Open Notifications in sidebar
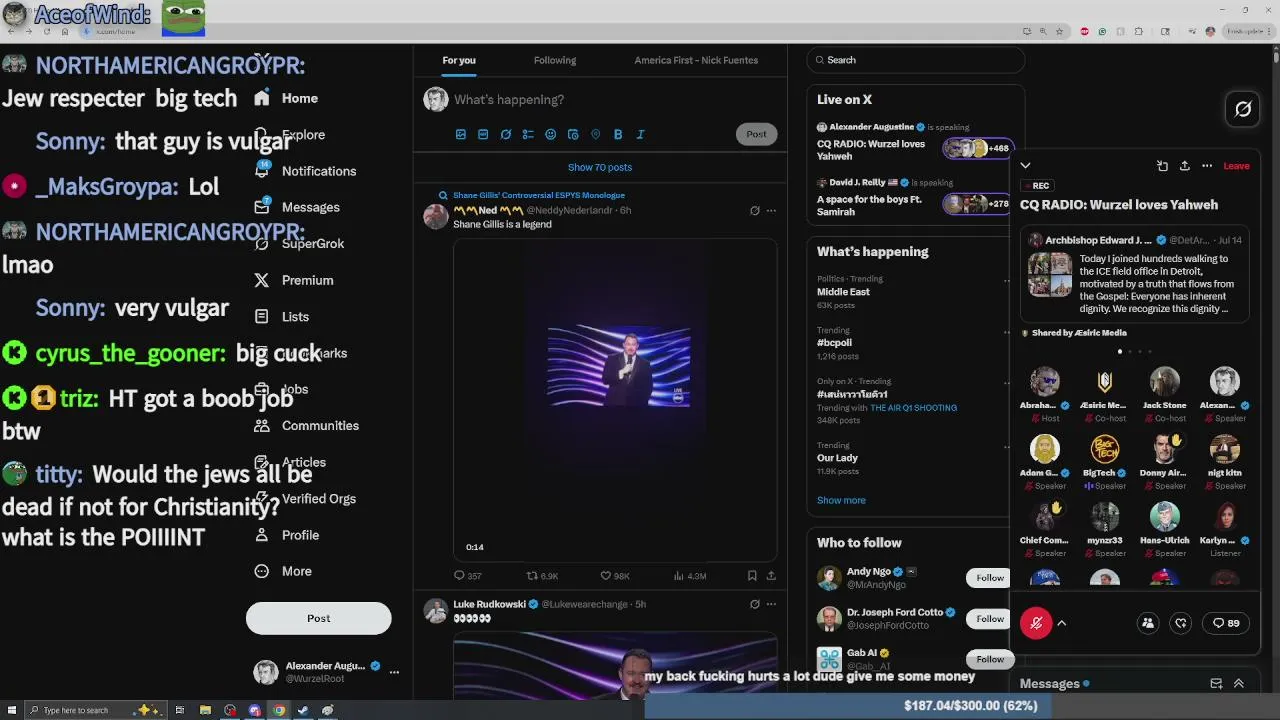This screenshot has height=720, width=1280. pos(306,171)
